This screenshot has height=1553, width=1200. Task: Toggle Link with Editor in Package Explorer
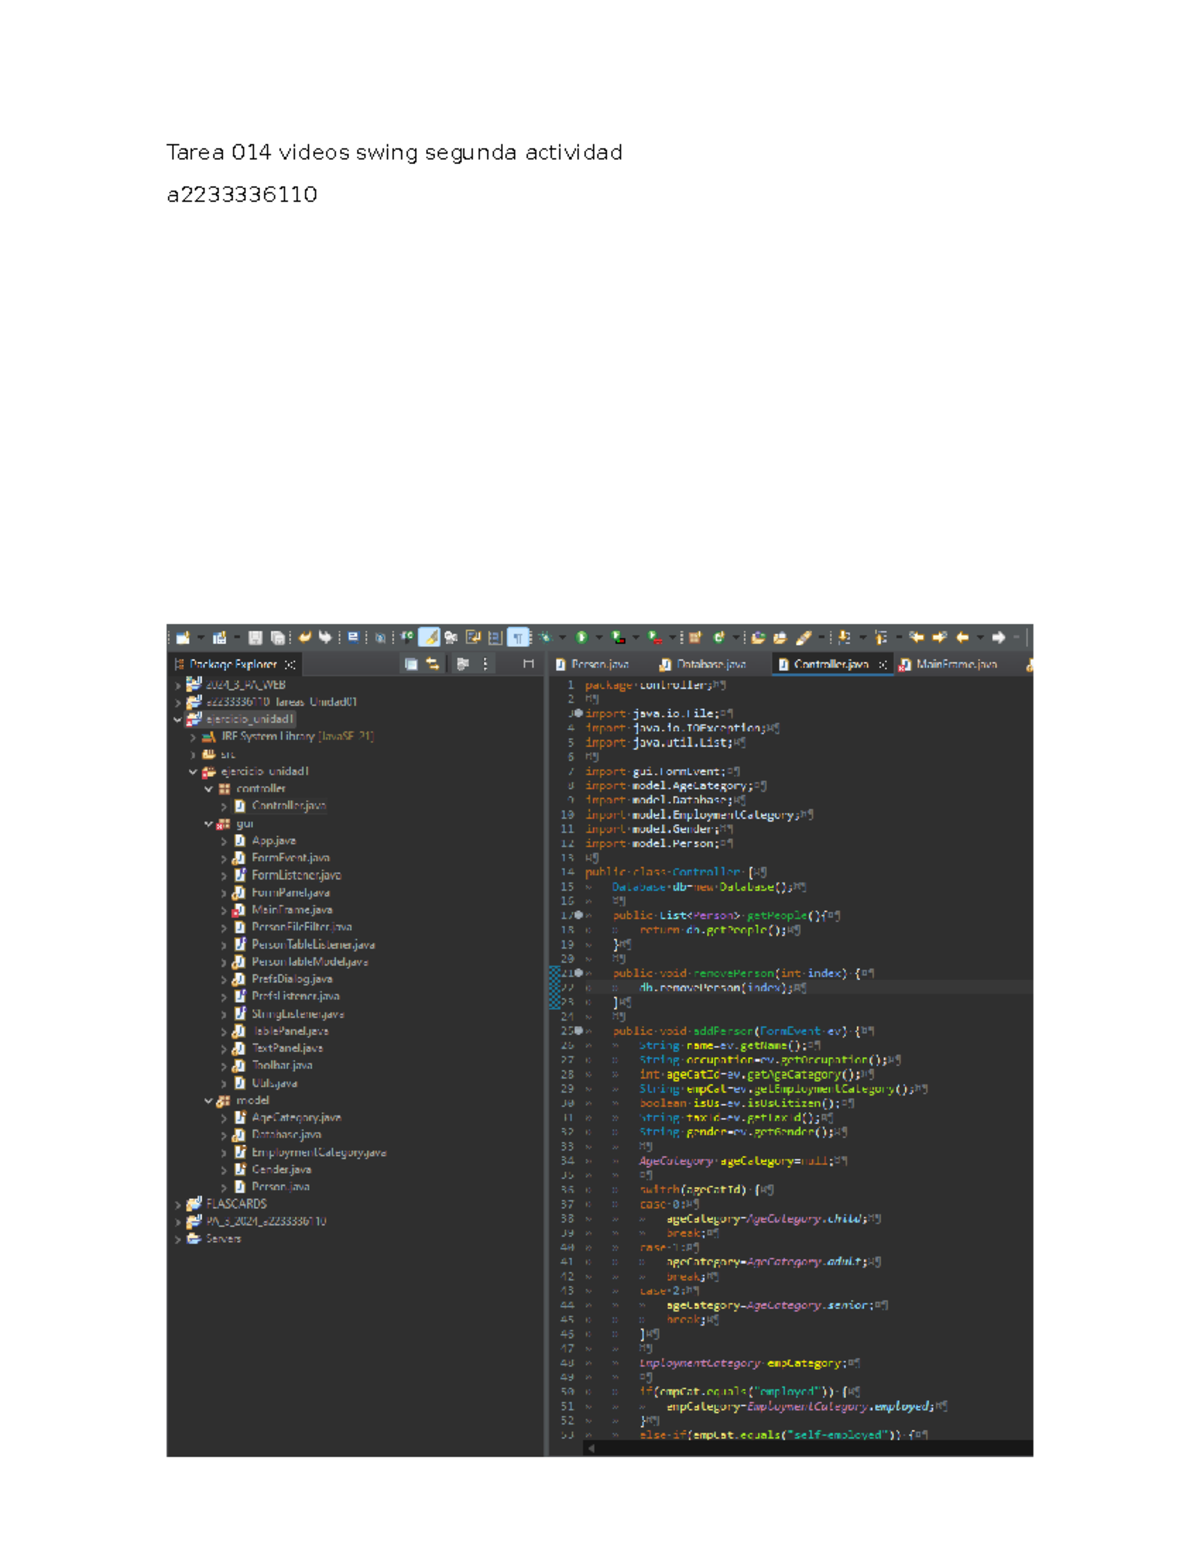[x=432, y=664]
